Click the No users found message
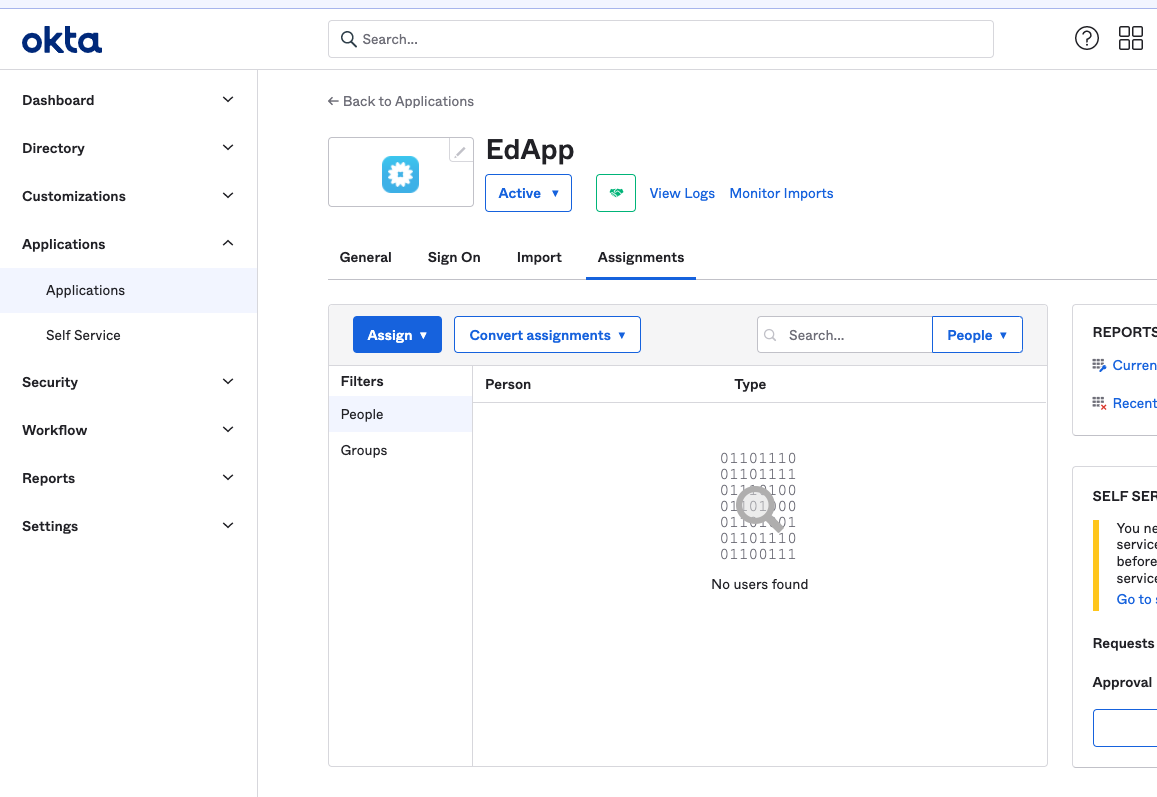The image size is (1157, 797). click(x=759, y=584)
